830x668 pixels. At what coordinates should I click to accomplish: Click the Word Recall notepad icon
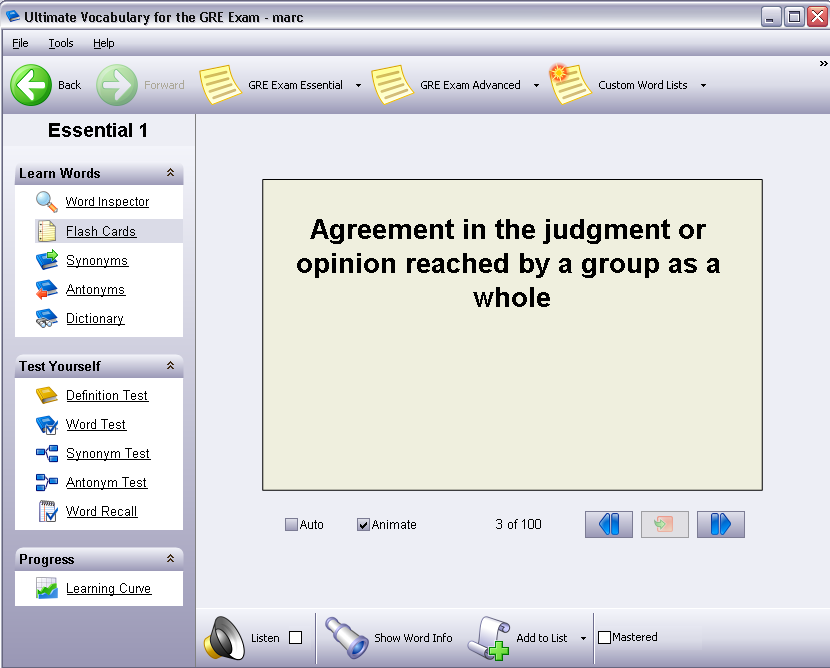(x=48, y=511)
